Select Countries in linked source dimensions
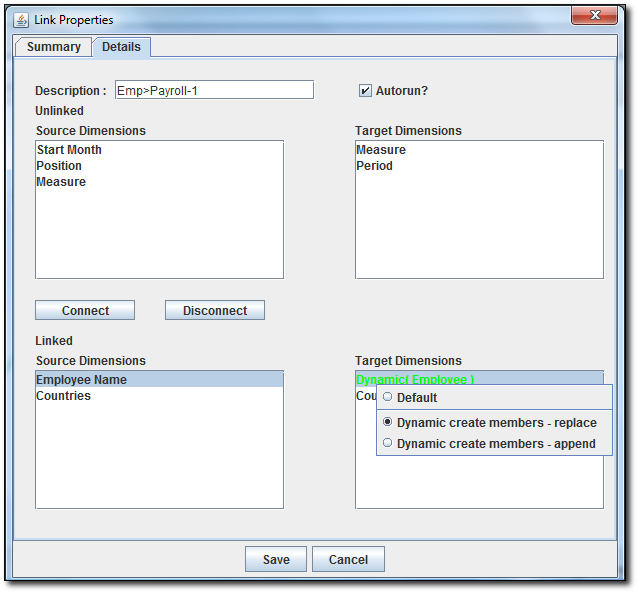The height and width of the screenshot is (593, 638). click(64, 396)
